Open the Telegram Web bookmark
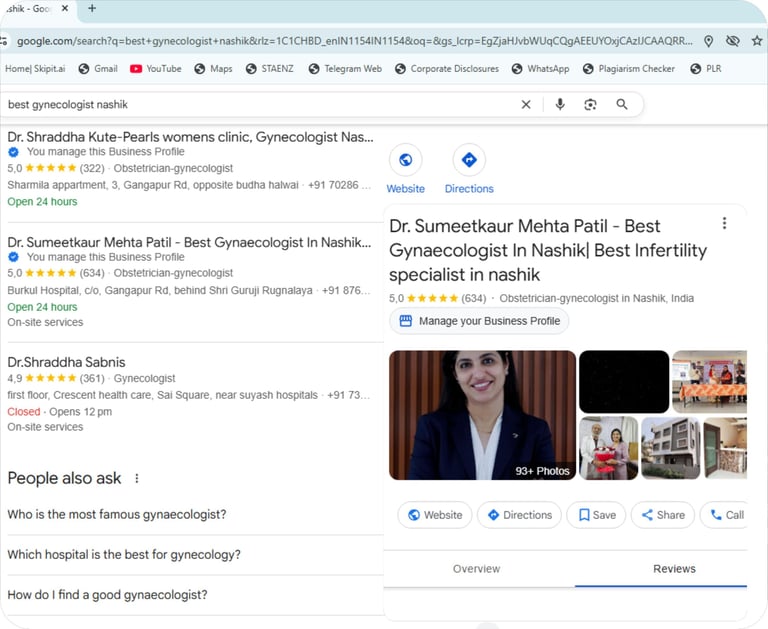The height and width of the screenshot is (629, 768). click(x=345, y=69)
